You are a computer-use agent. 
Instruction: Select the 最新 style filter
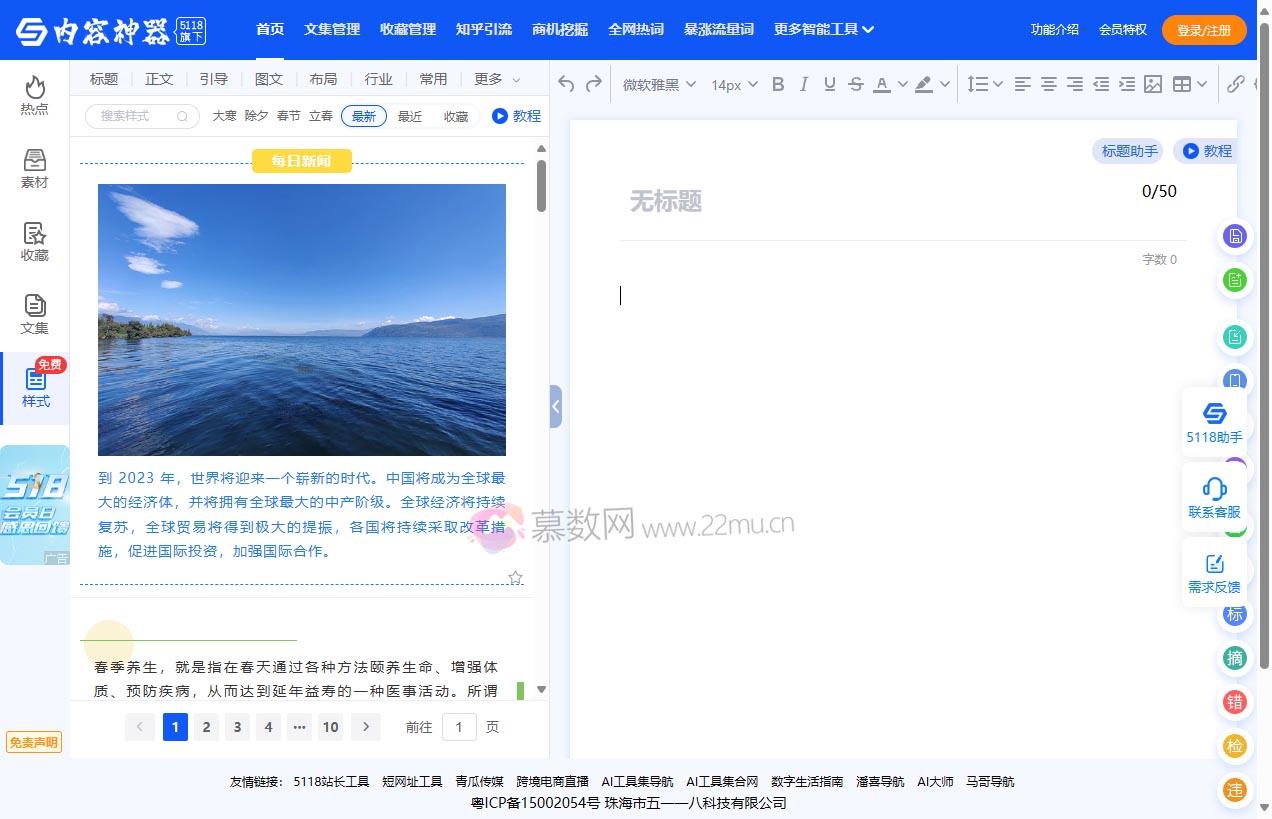[x=364, y=116]
